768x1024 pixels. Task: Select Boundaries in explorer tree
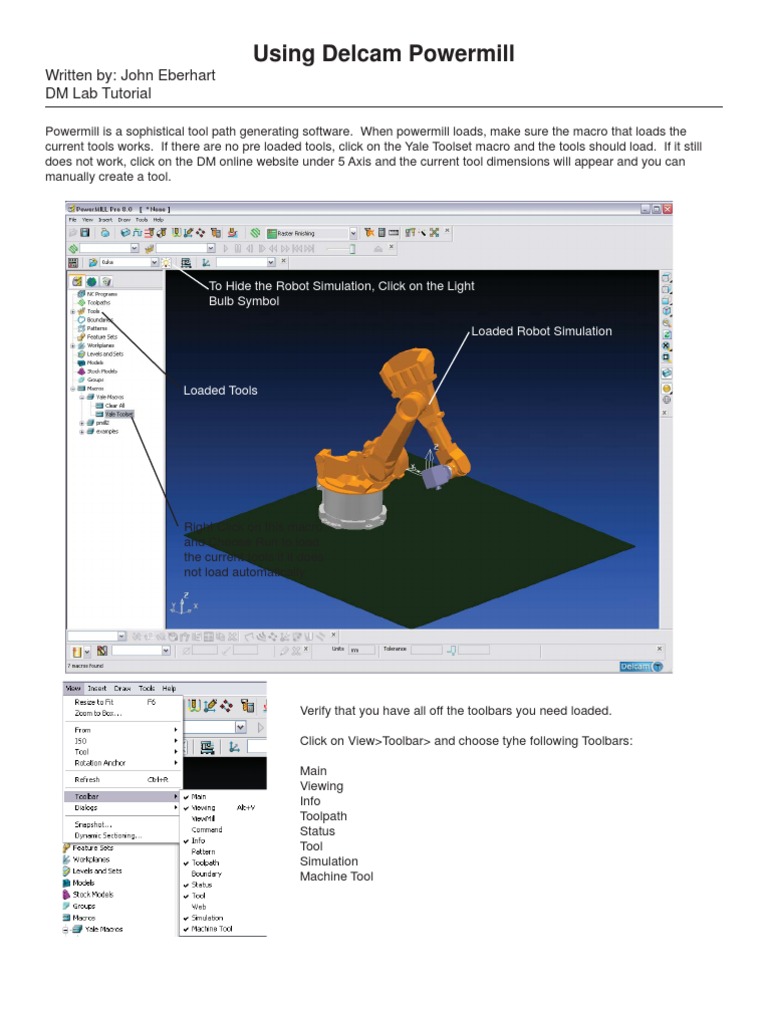(100, 320)
